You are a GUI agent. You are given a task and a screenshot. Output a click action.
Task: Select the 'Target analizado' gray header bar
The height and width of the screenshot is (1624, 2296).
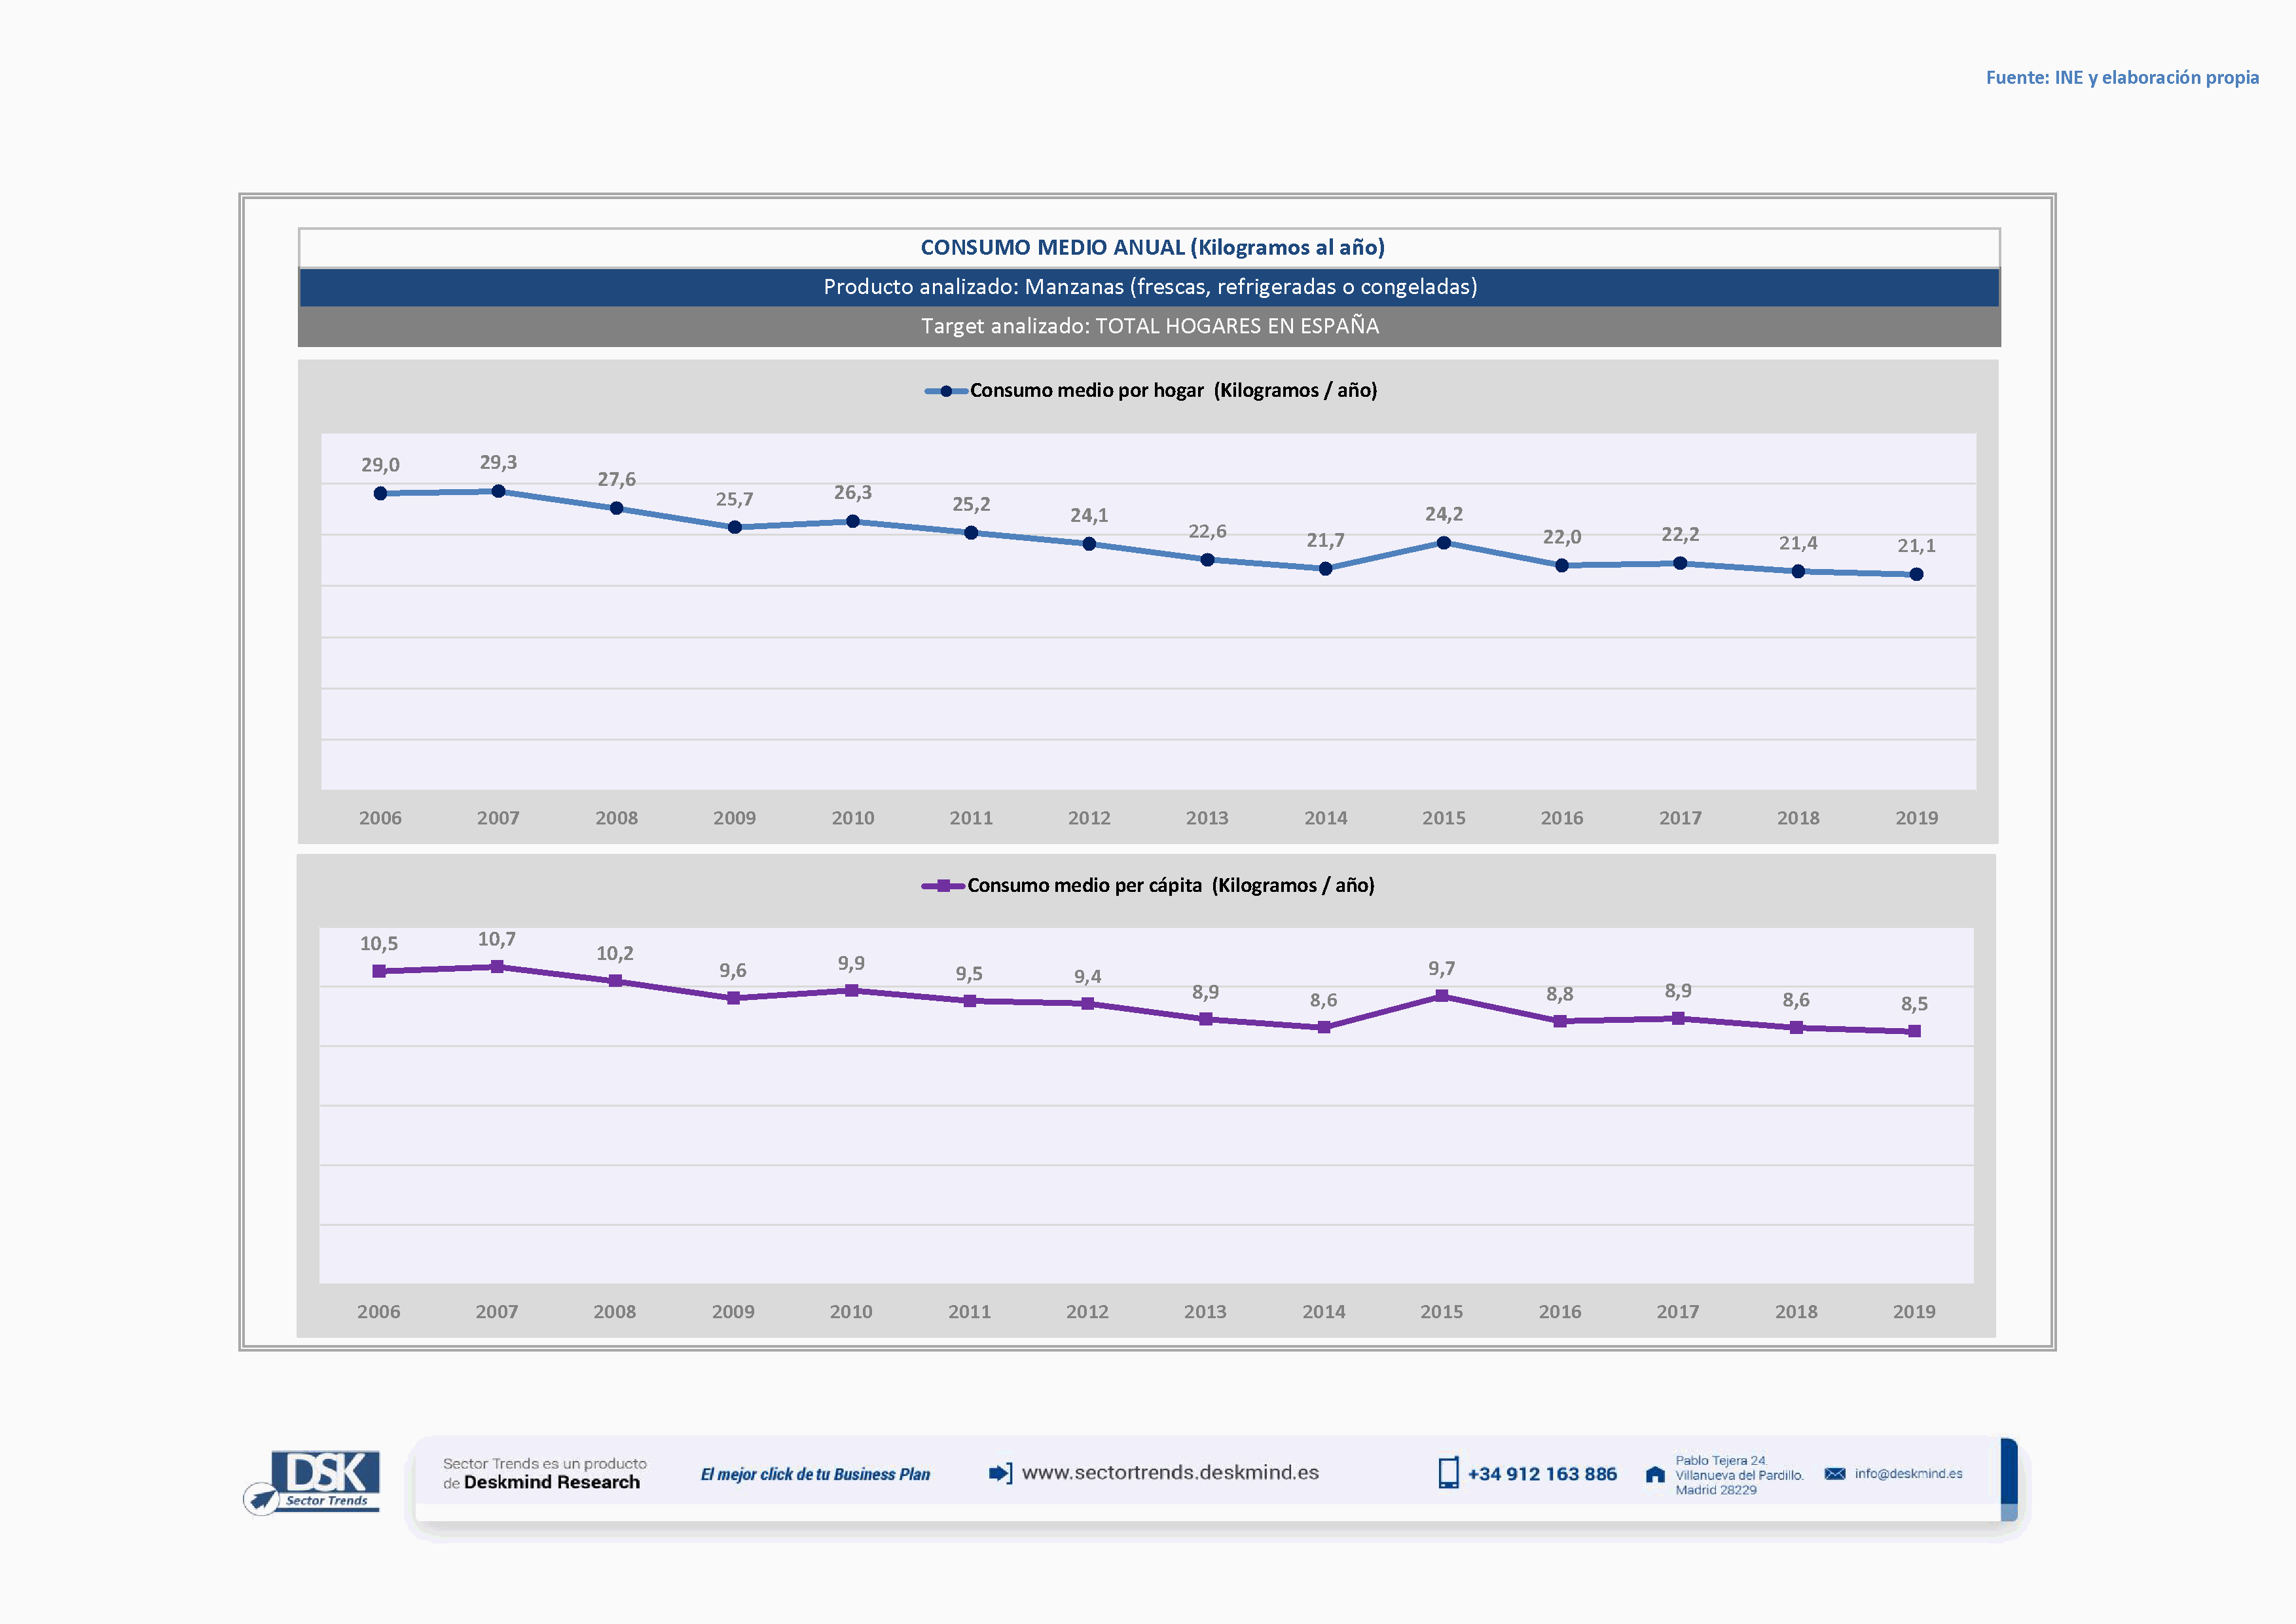tap(1149, 326)
